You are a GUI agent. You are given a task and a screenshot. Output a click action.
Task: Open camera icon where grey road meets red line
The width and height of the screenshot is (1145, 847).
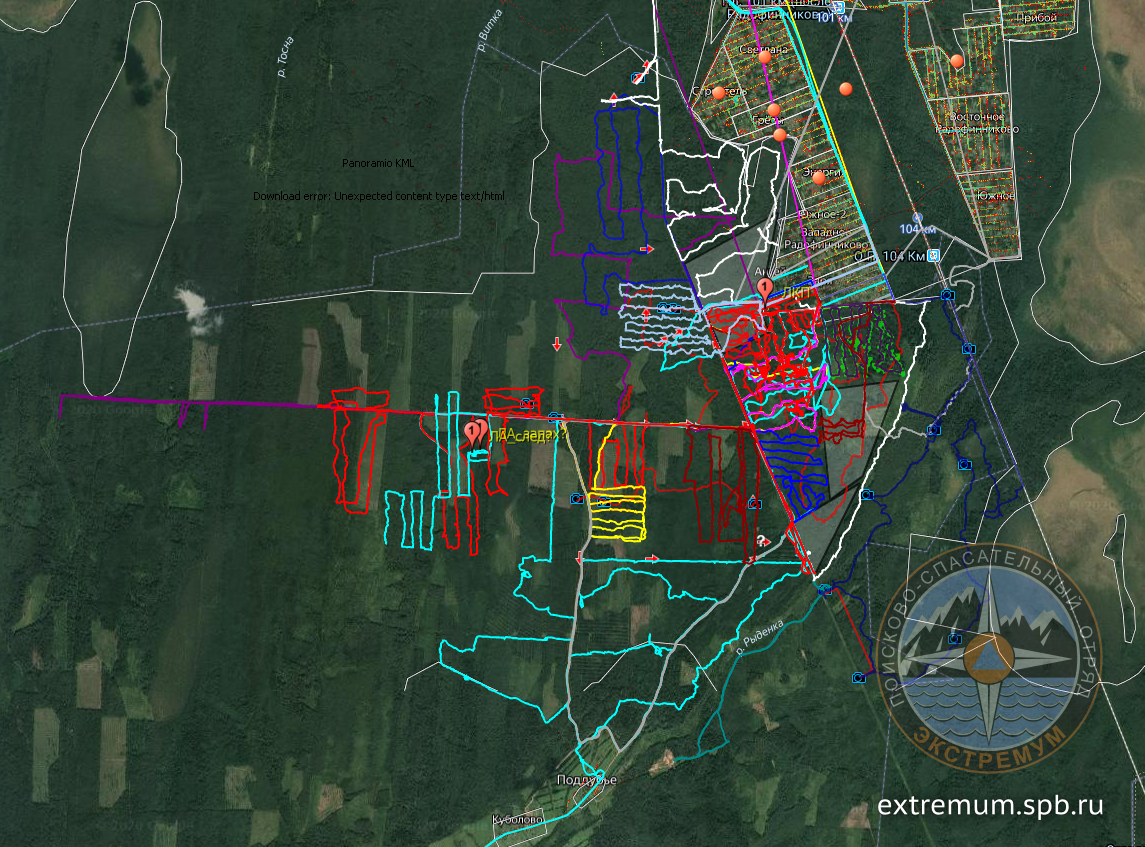click(x=556, y=418)
